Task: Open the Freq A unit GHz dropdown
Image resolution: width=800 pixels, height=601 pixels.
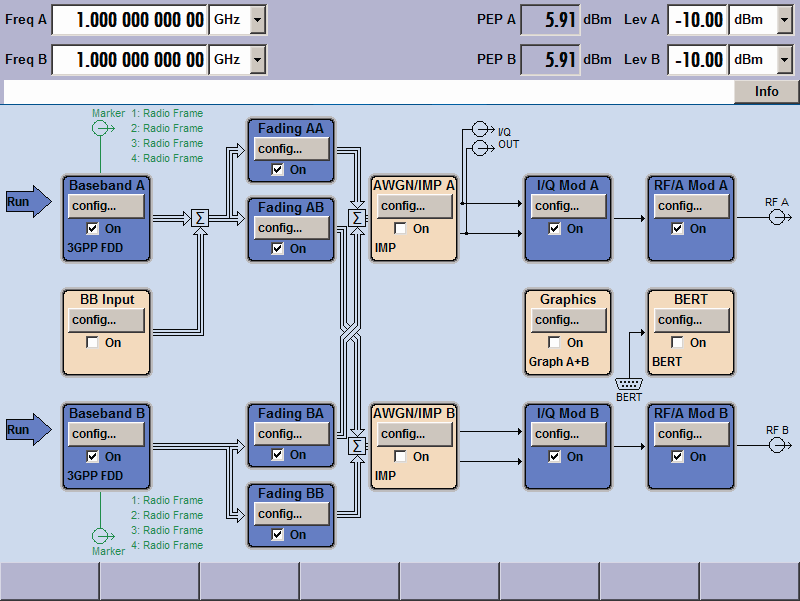Action: click(258, 19)
